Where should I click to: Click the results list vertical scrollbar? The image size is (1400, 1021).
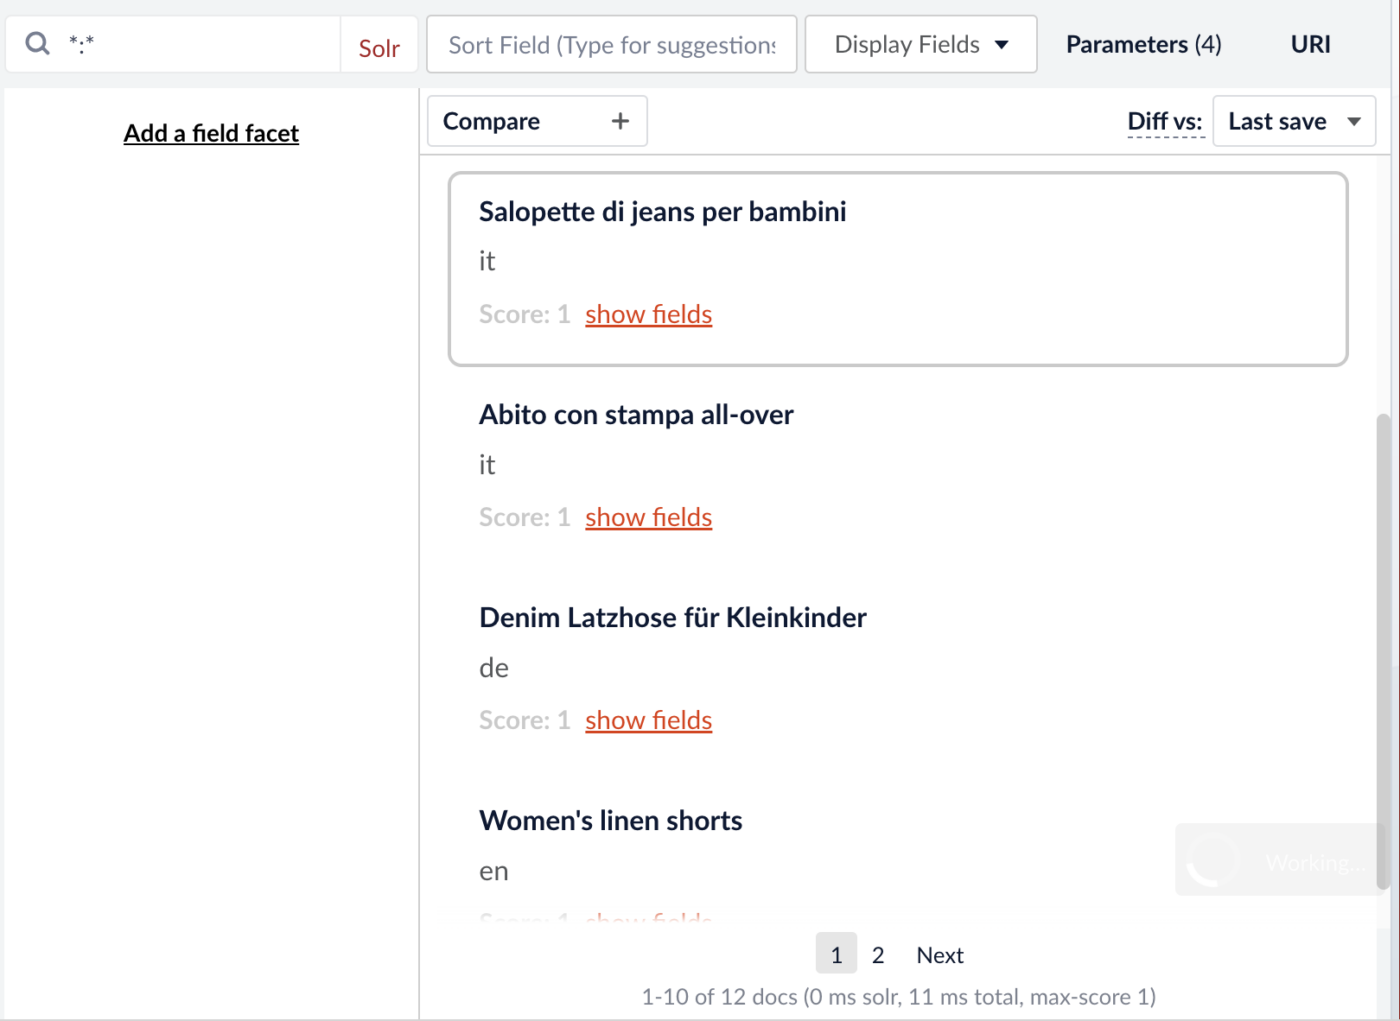point(1383,650)
